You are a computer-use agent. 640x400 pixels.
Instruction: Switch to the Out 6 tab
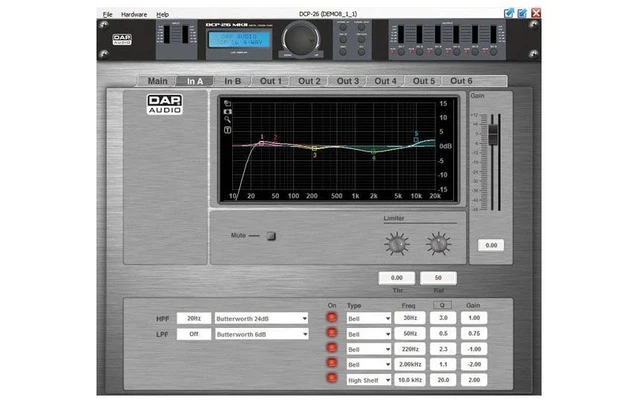(x=461, y=81)
